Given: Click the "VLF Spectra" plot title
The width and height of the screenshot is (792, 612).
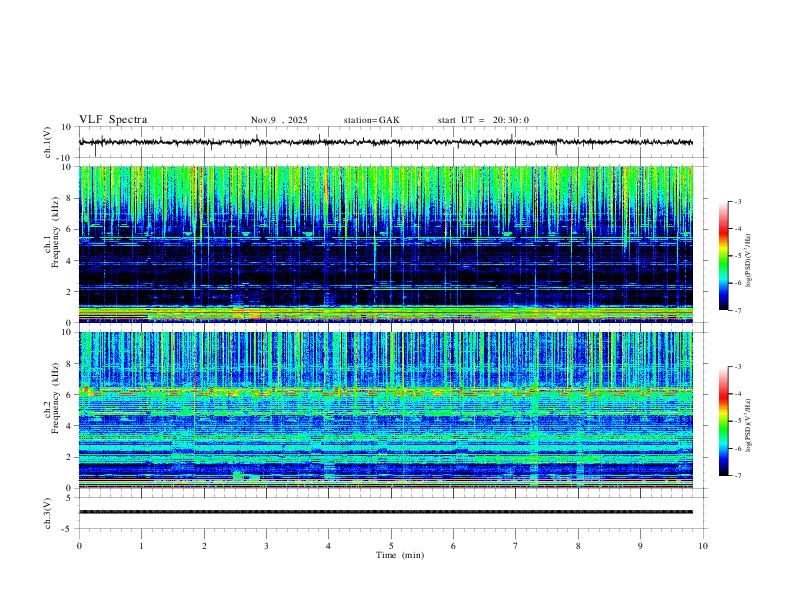Looking at the screenshot, I should click(x=113, y=120).
